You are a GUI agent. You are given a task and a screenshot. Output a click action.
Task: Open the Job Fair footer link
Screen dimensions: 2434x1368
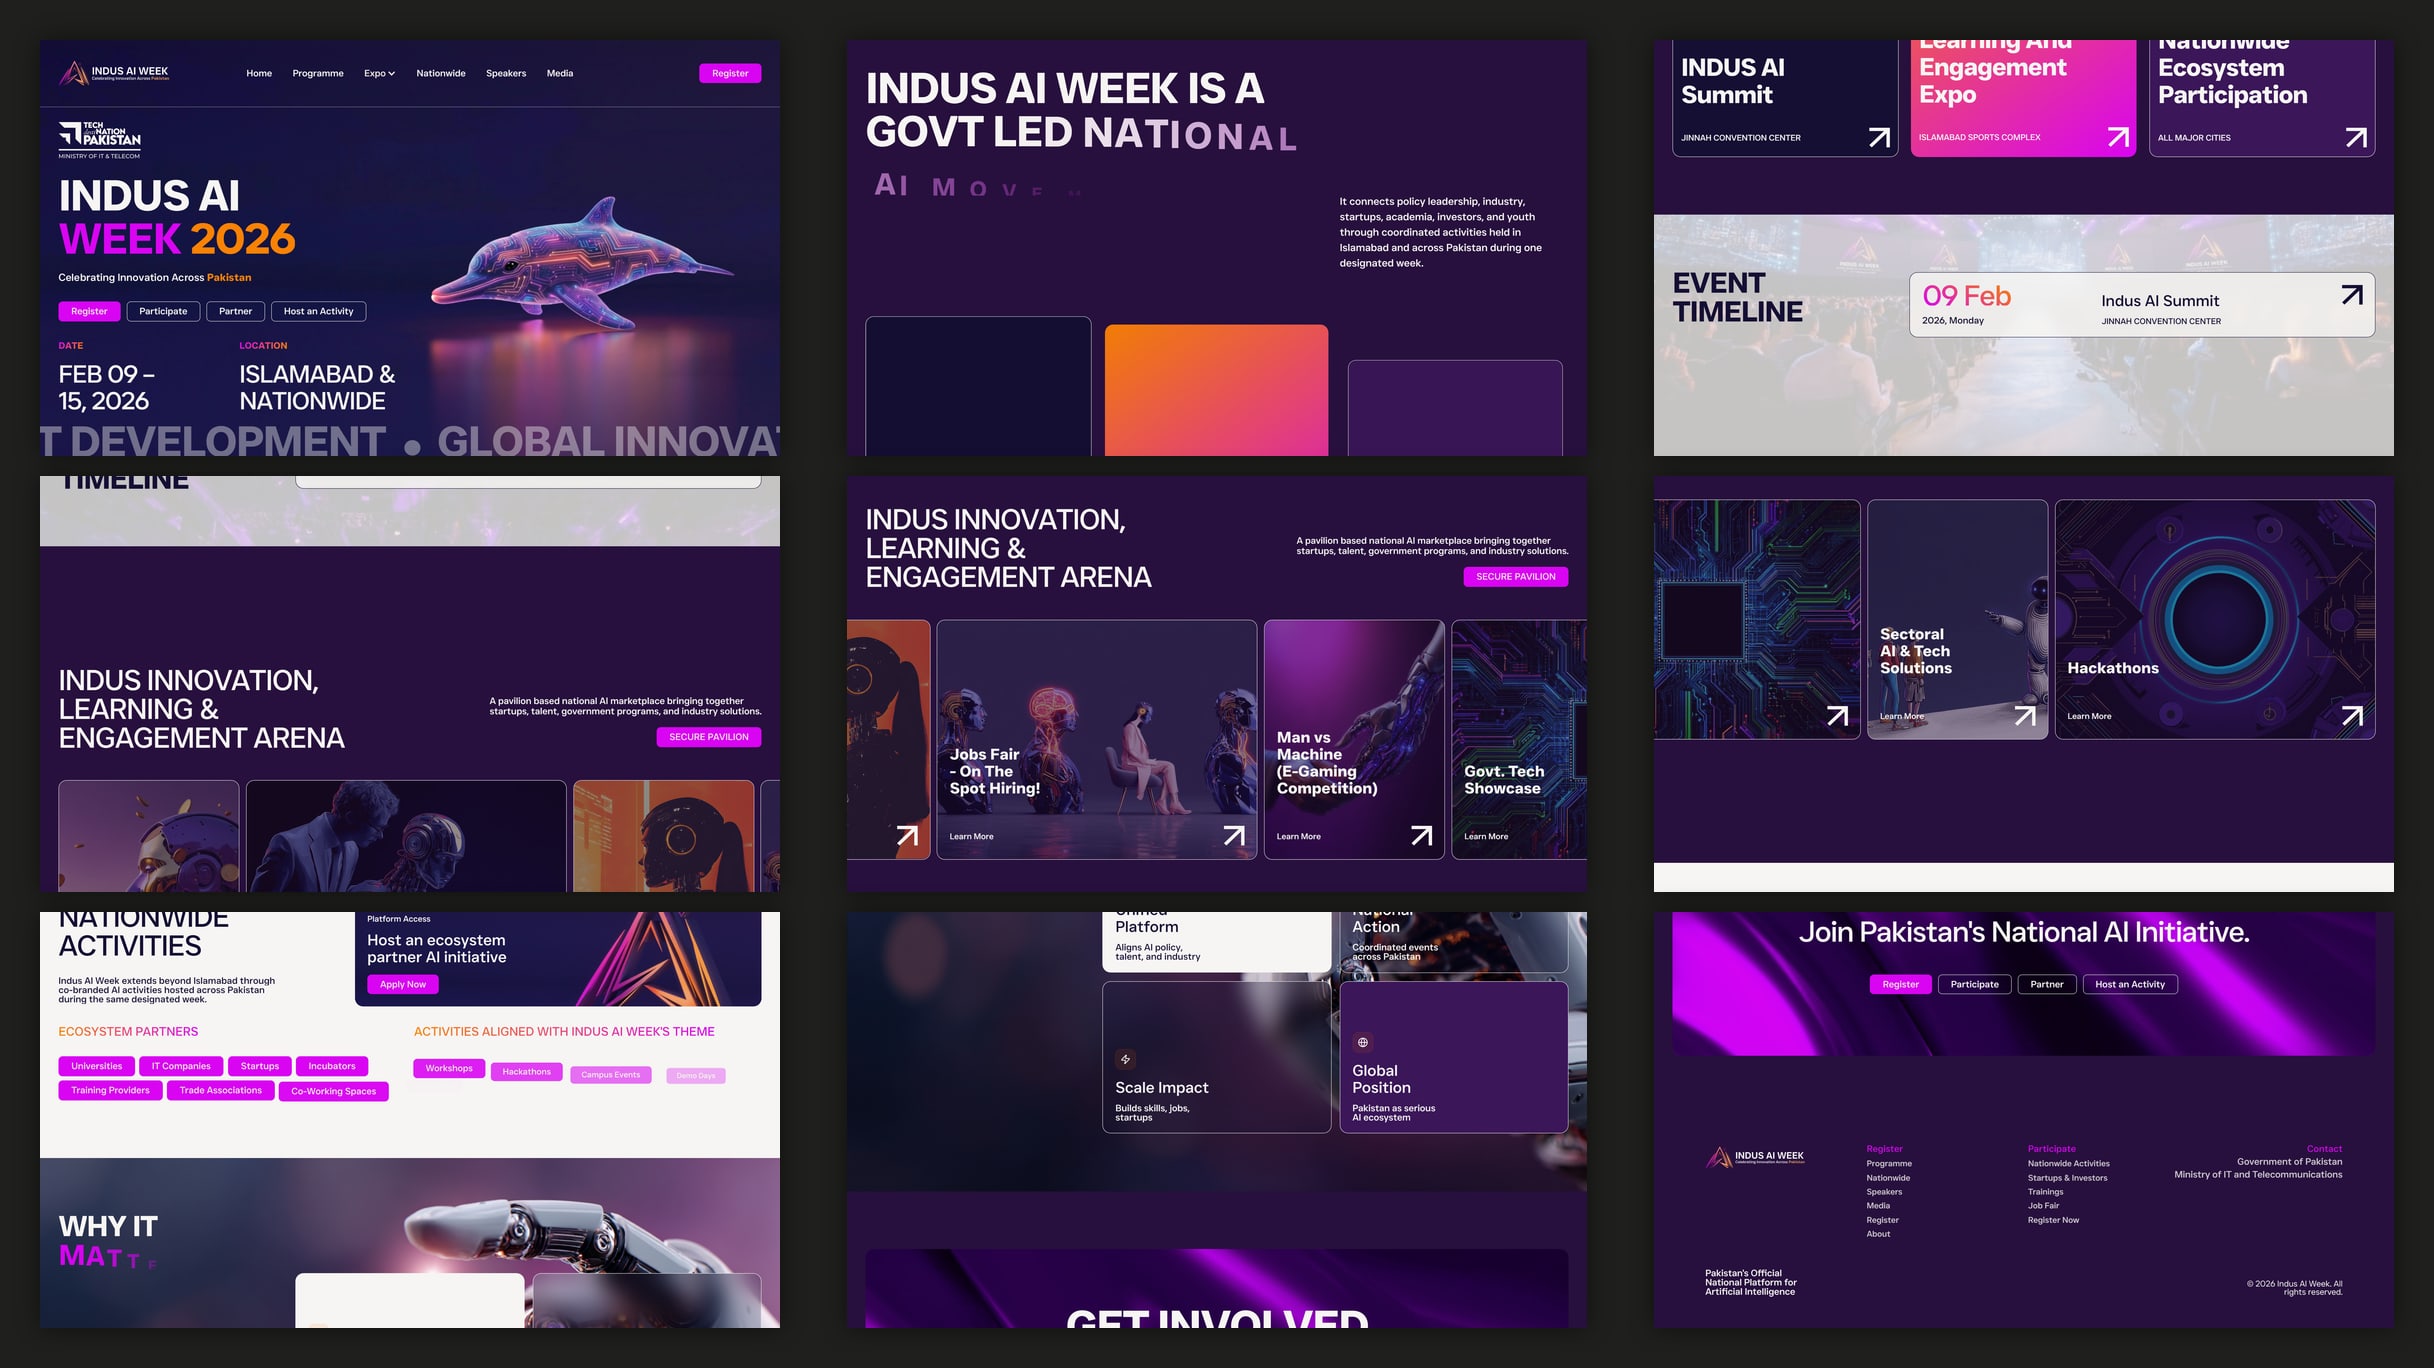coord(2043,1206)
